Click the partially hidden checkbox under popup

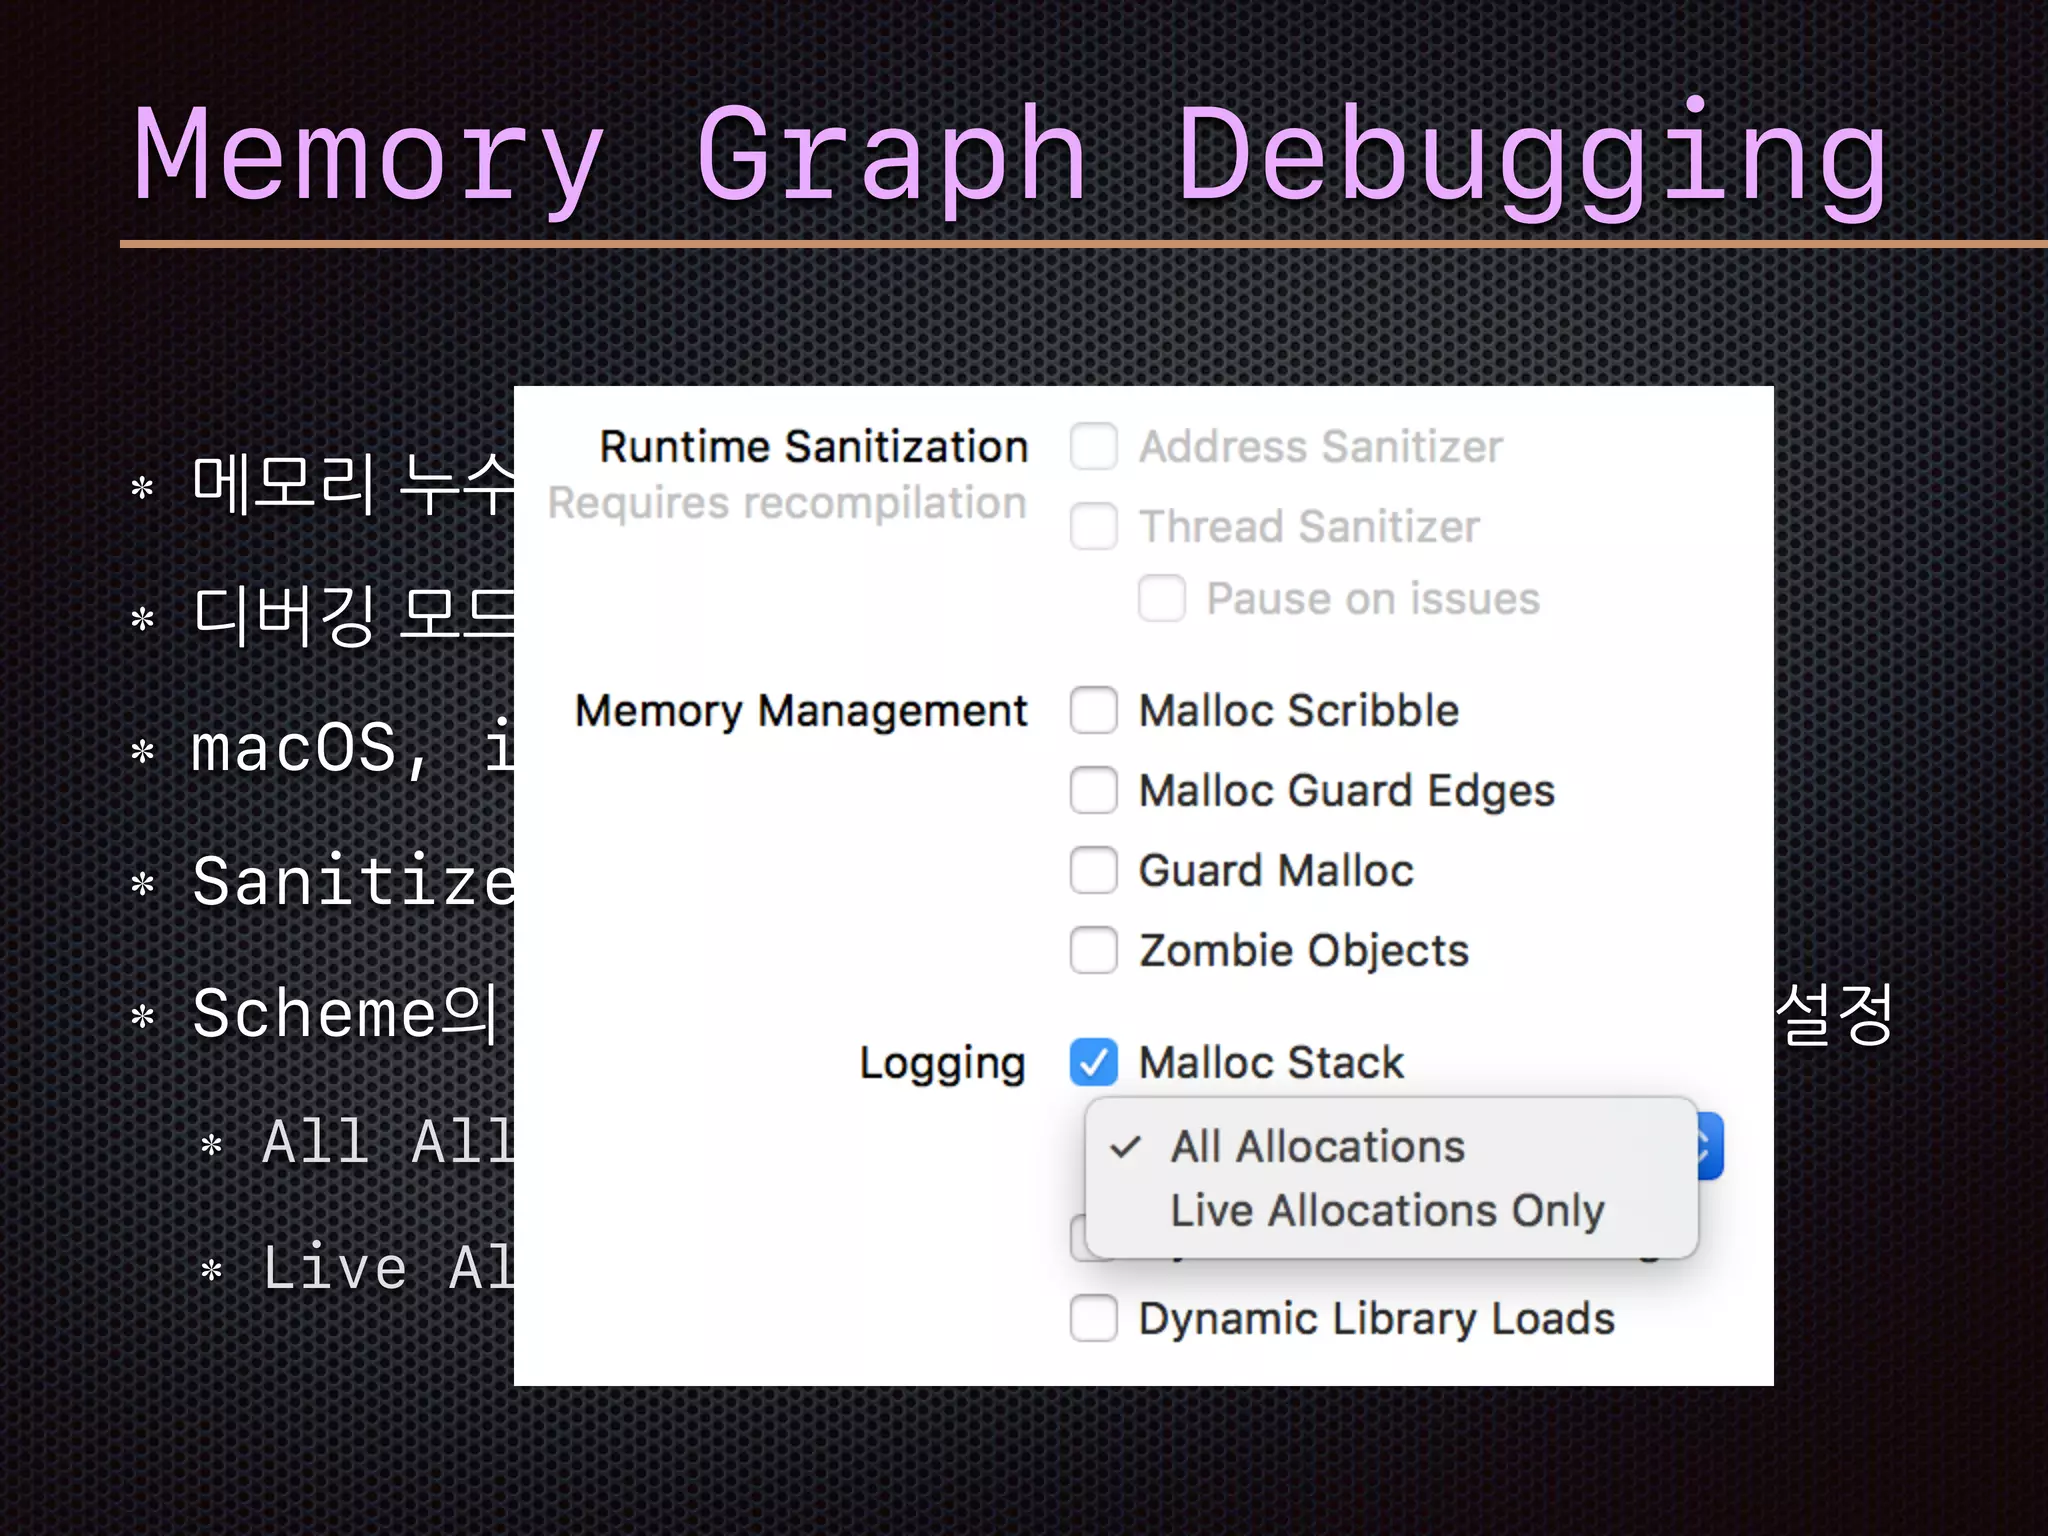(x=1079, y=1238)
